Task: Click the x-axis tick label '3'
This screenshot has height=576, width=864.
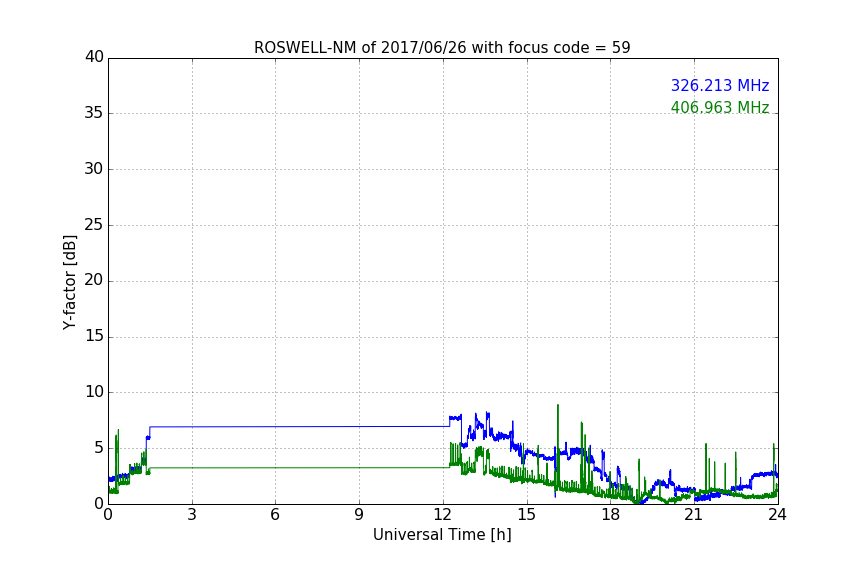Action: 192,515
